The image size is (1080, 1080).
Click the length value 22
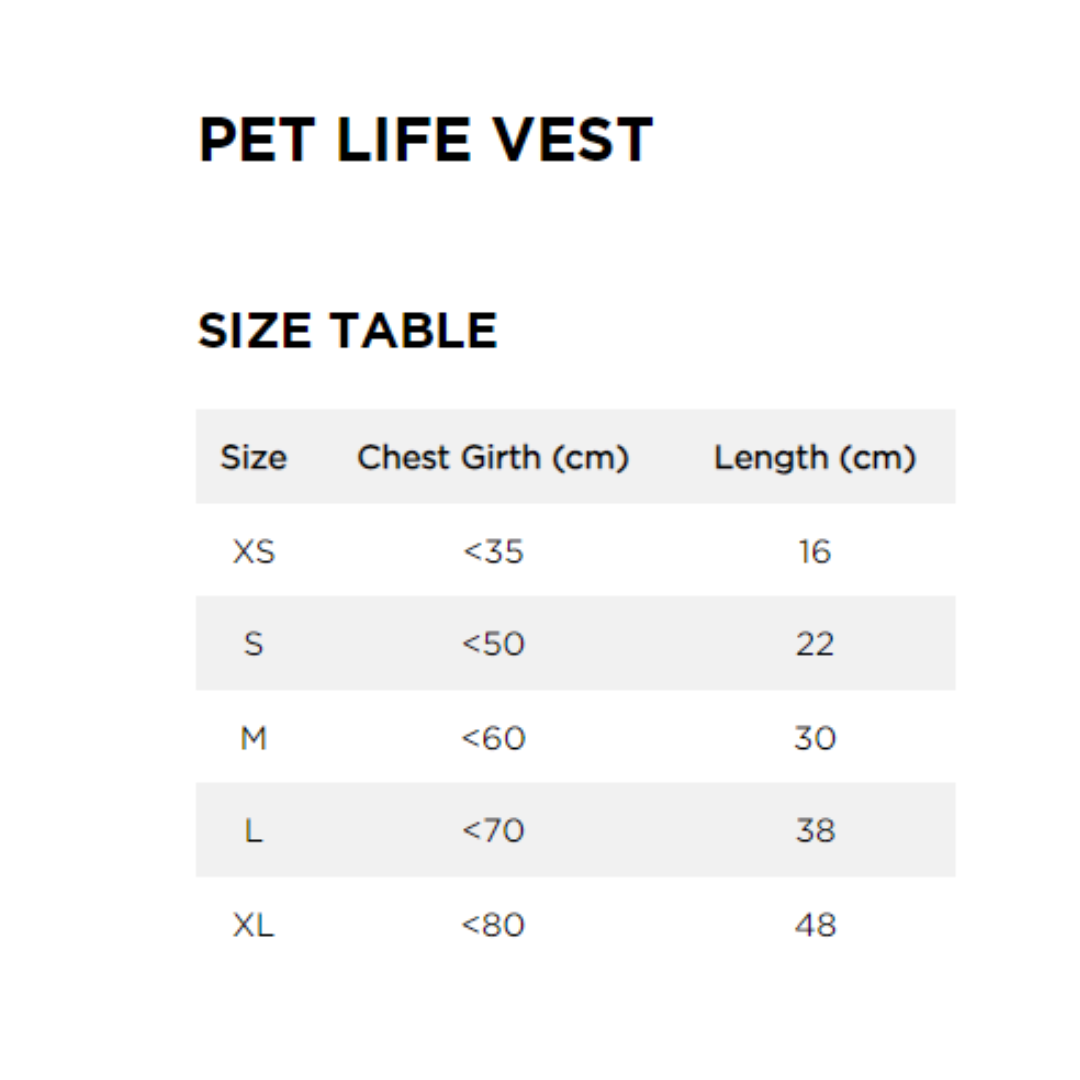point(815,644)
